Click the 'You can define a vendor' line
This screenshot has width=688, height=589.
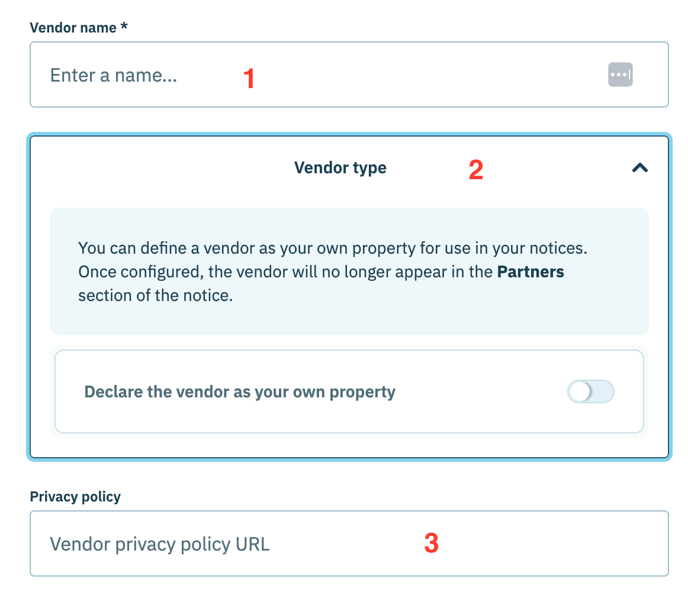[333, 248]
